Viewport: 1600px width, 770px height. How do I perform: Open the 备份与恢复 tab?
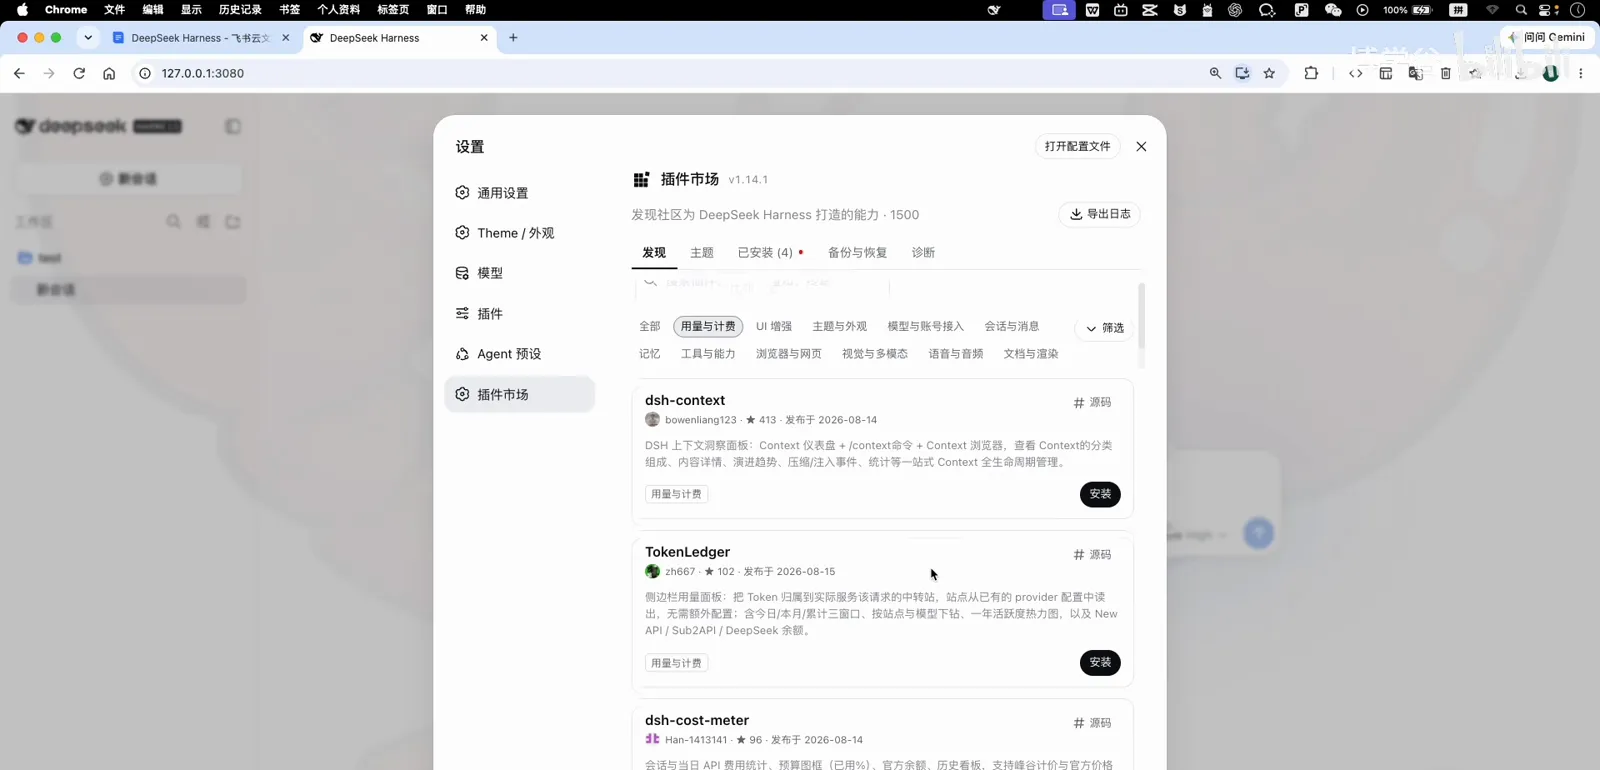click(x=857, y=253)
